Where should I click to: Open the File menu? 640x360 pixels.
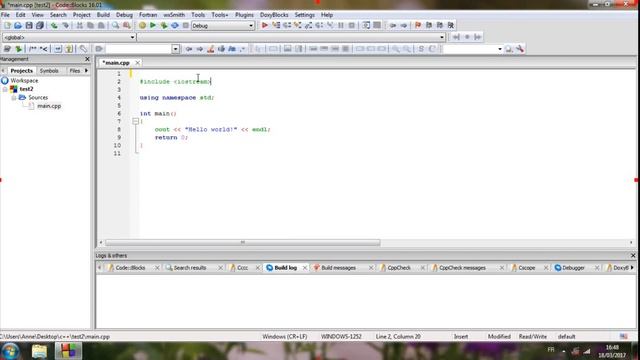coord(5,15)
